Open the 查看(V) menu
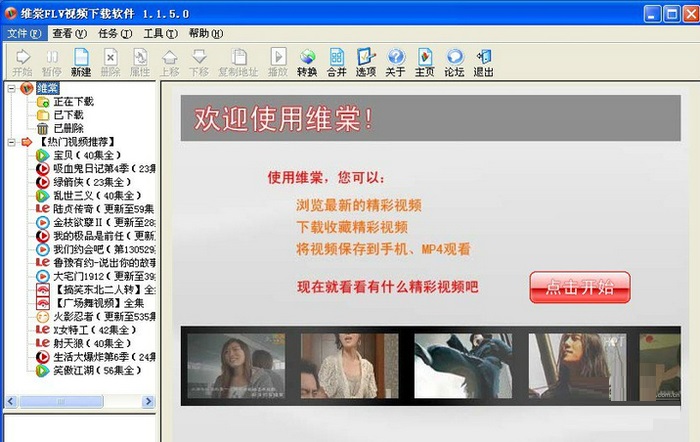The image size is (700, 442). pos(70,33)
